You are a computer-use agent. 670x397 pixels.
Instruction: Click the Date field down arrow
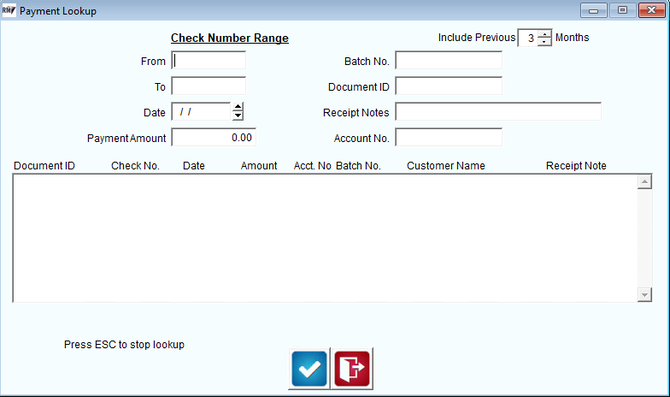coord(238,116)
